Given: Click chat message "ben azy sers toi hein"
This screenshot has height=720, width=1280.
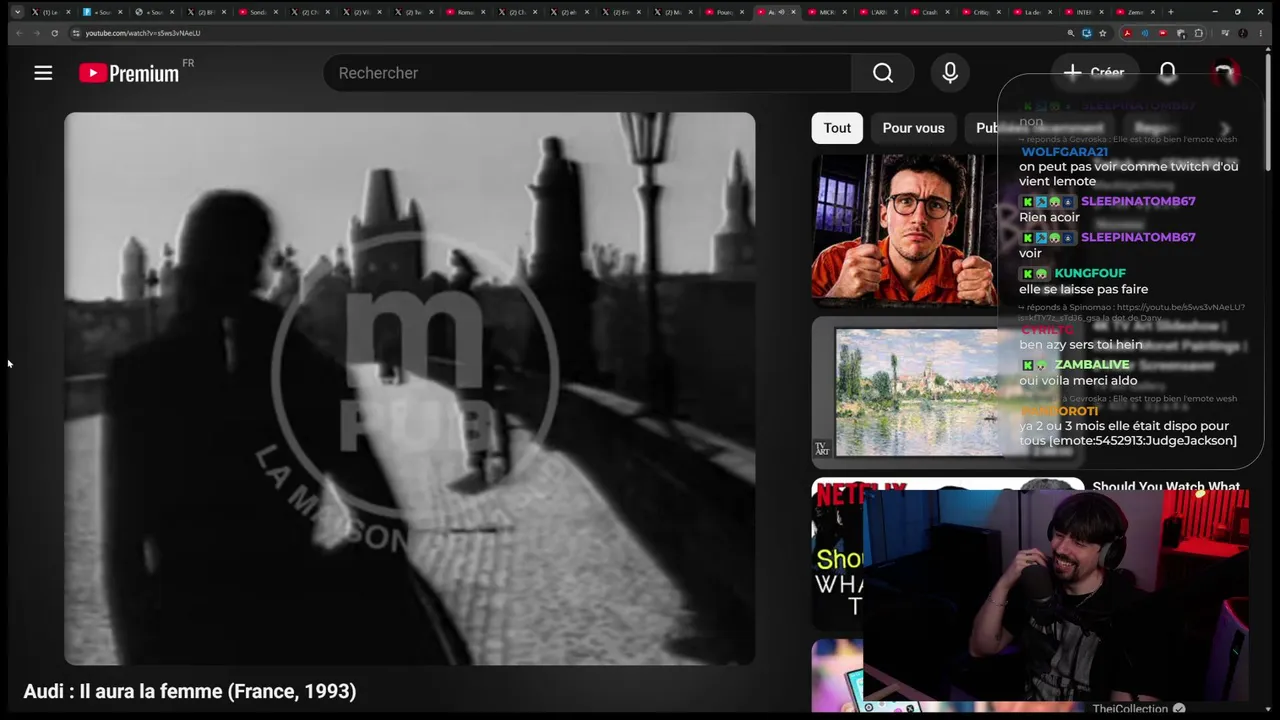Looking at the screenshot, I should 1080,345.
